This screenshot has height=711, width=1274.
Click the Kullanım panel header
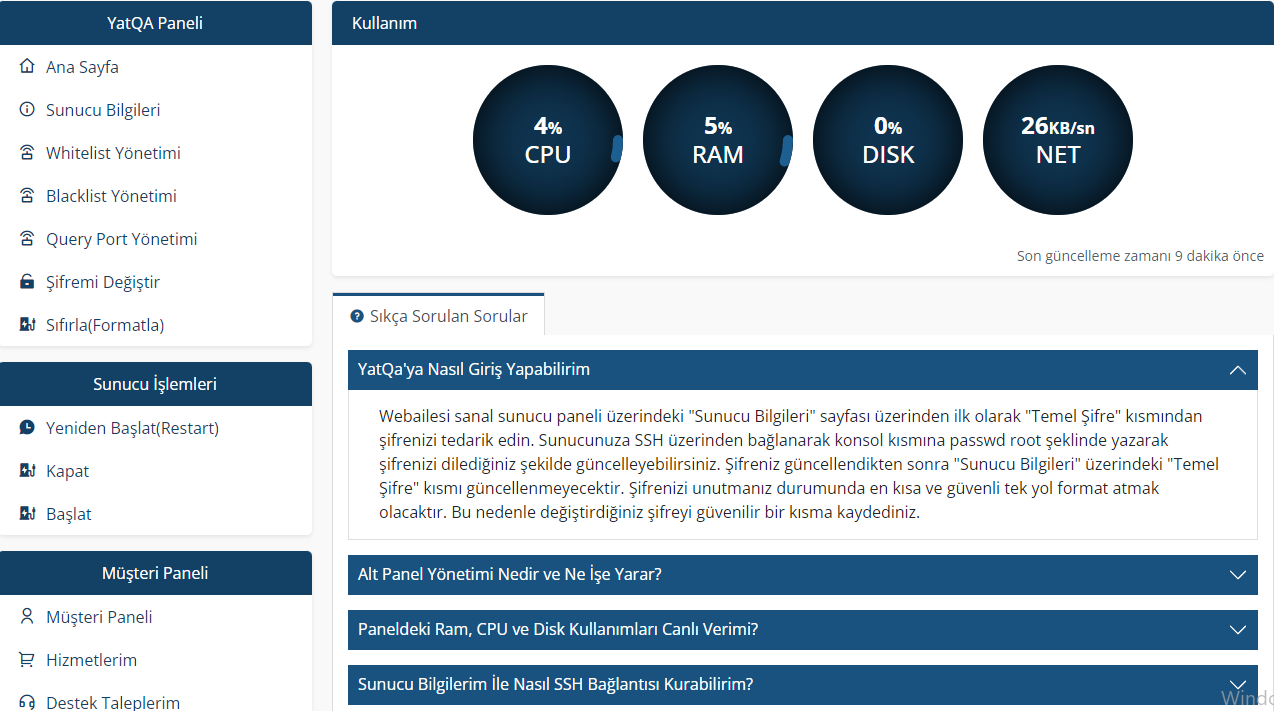click(803, 23)
